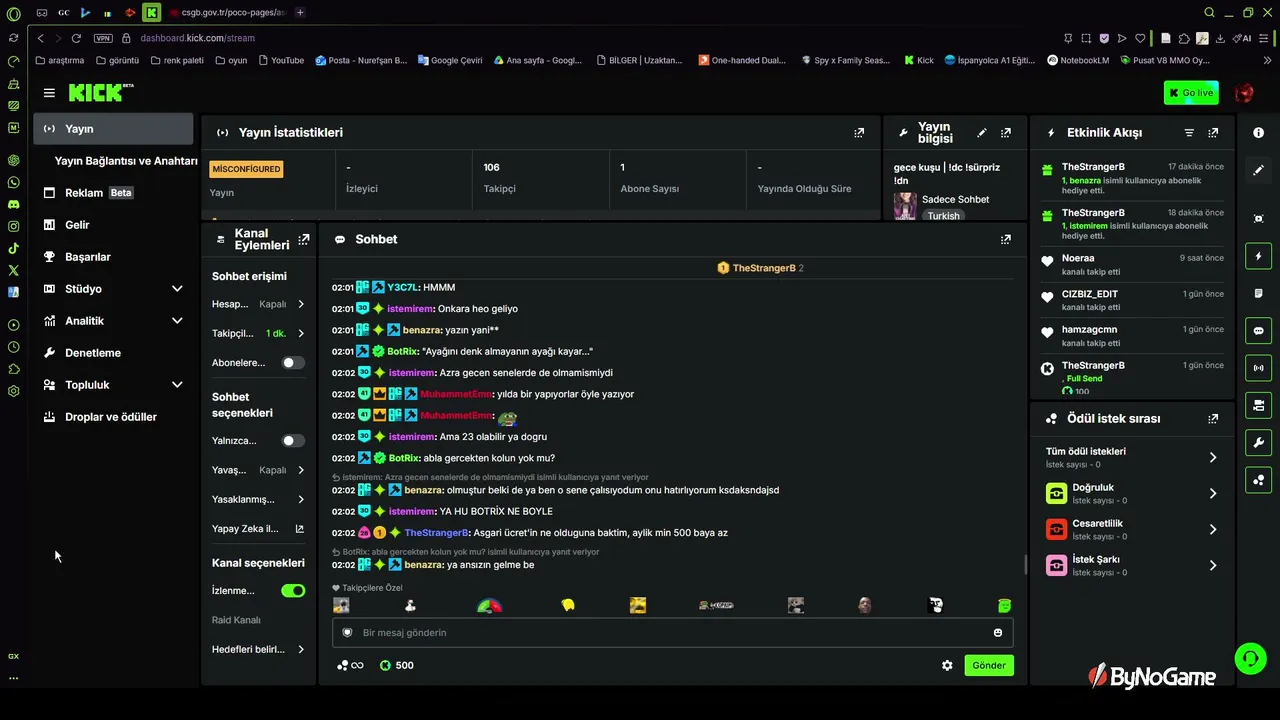Edit the Yayın bilgisi stream info
This screenshot has width=1280, height=720.
coord(982,132)
